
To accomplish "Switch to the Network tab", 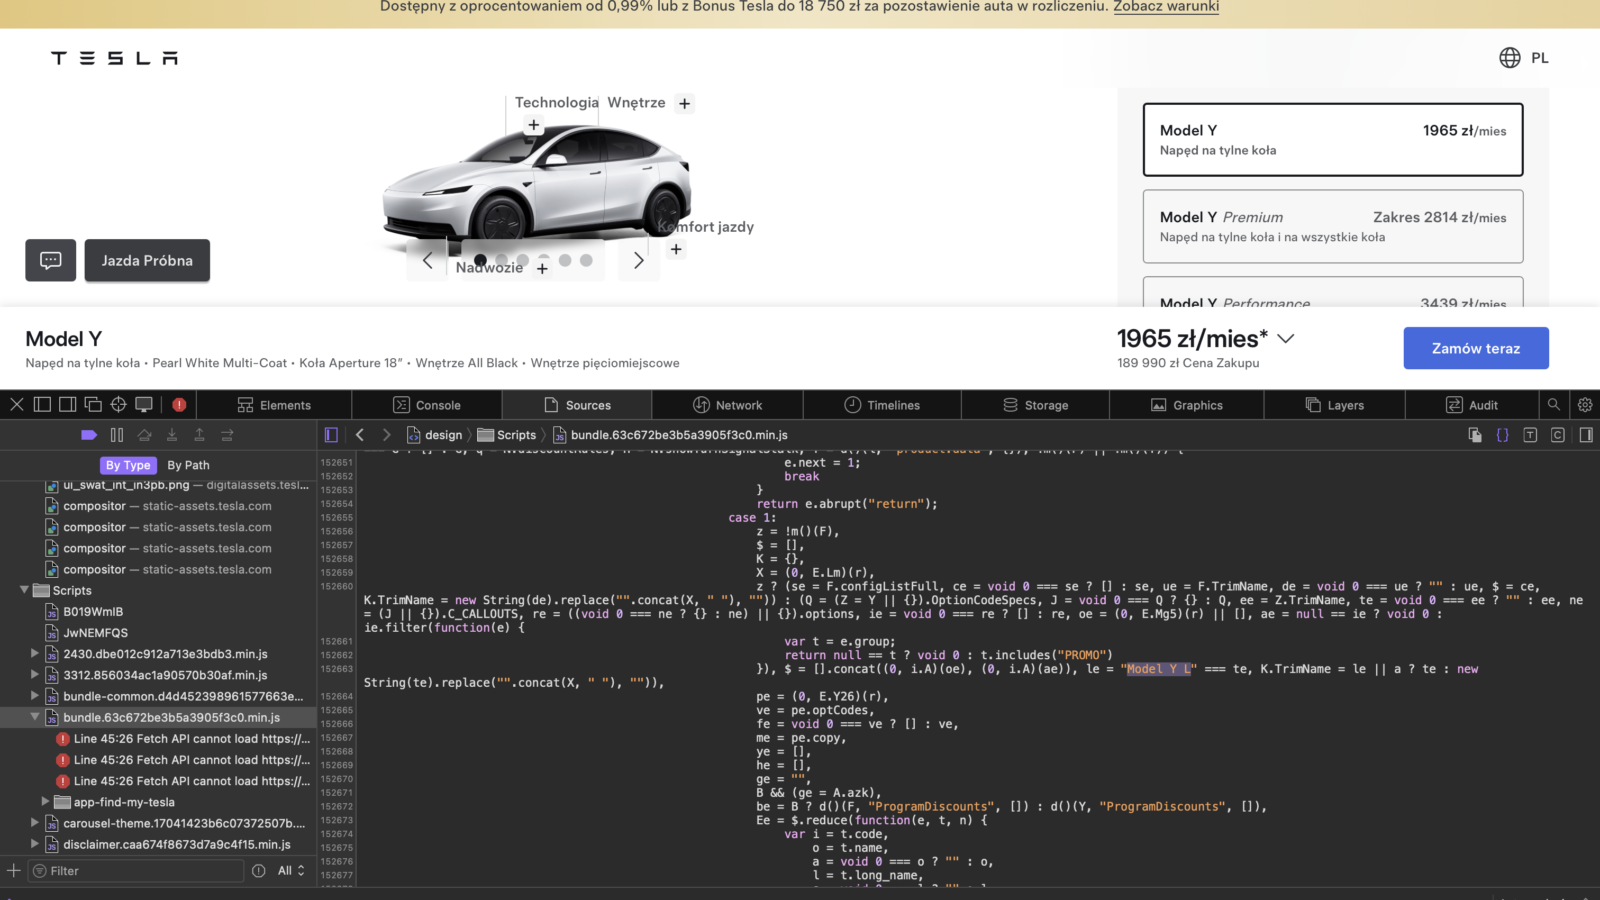I will coord(728,405).
